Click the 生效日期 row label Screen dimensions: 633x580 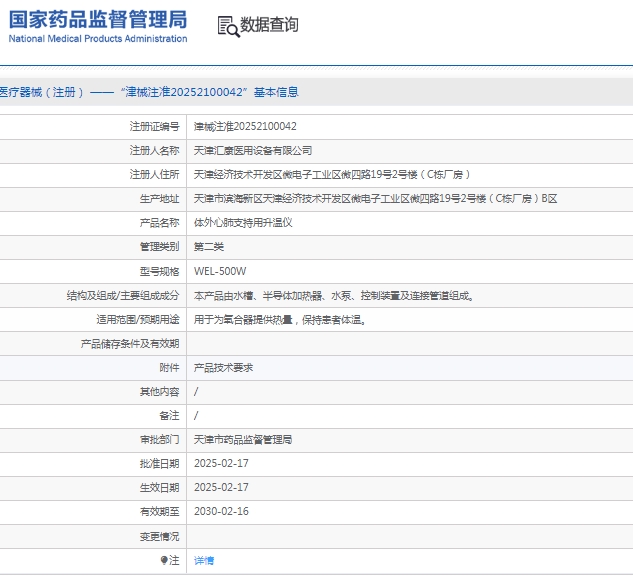159,488
